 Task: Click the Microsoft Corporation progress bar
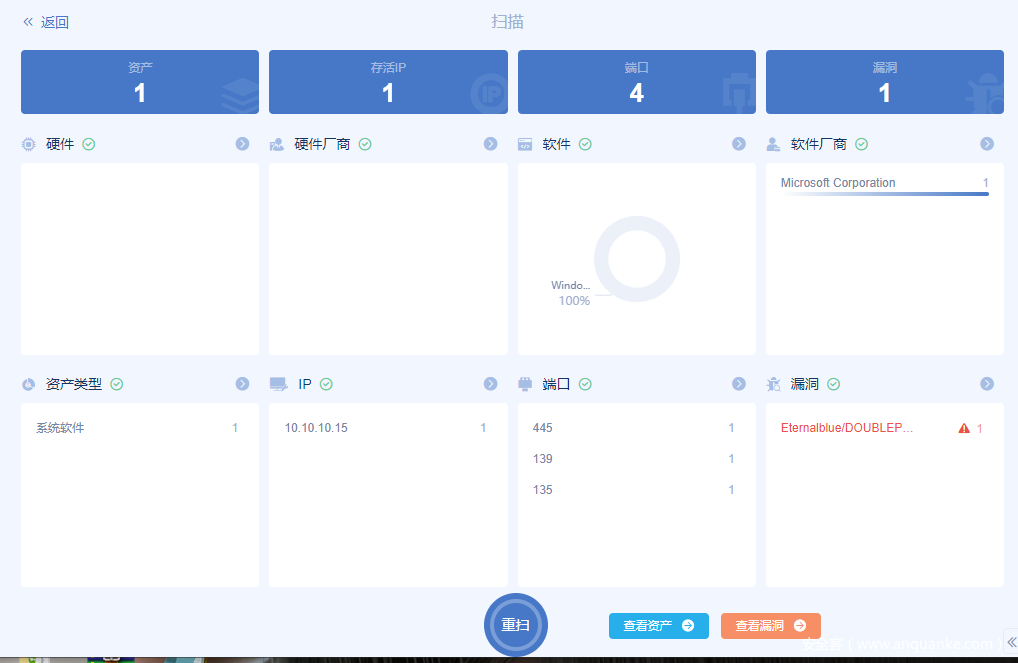[x=884, y=194]
